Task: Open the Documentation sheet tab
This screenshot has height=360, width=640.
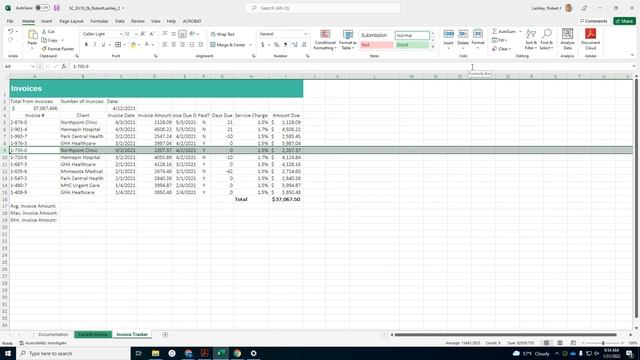Action: [x=53, y=334]
